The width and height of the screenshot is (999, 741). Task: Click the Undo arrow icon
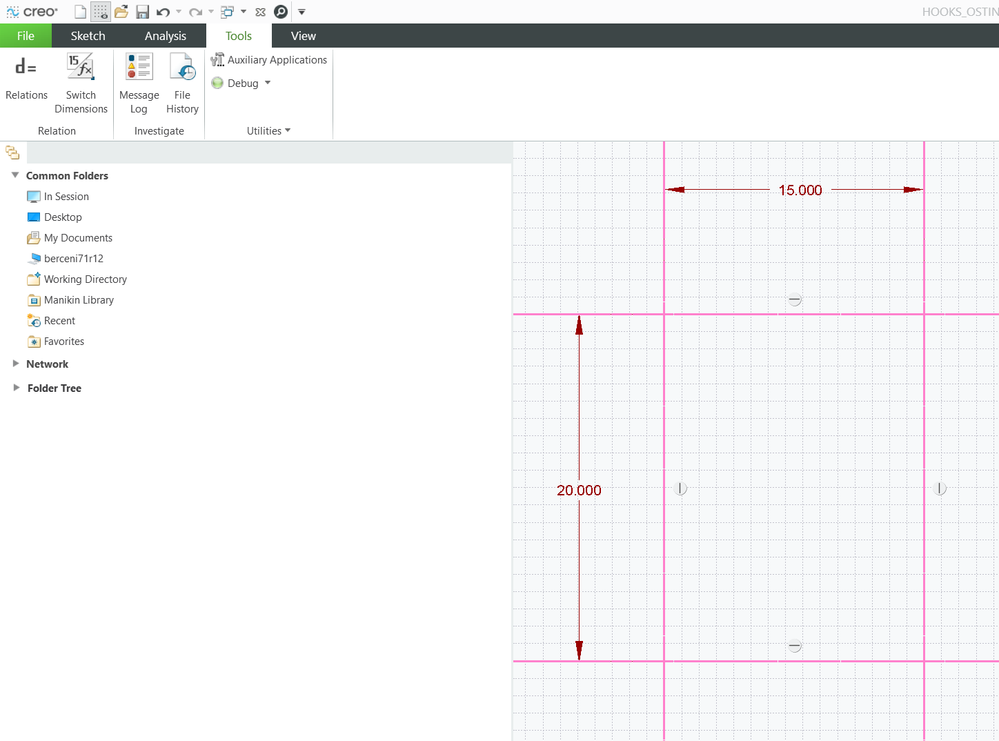[x=163, y=12]
